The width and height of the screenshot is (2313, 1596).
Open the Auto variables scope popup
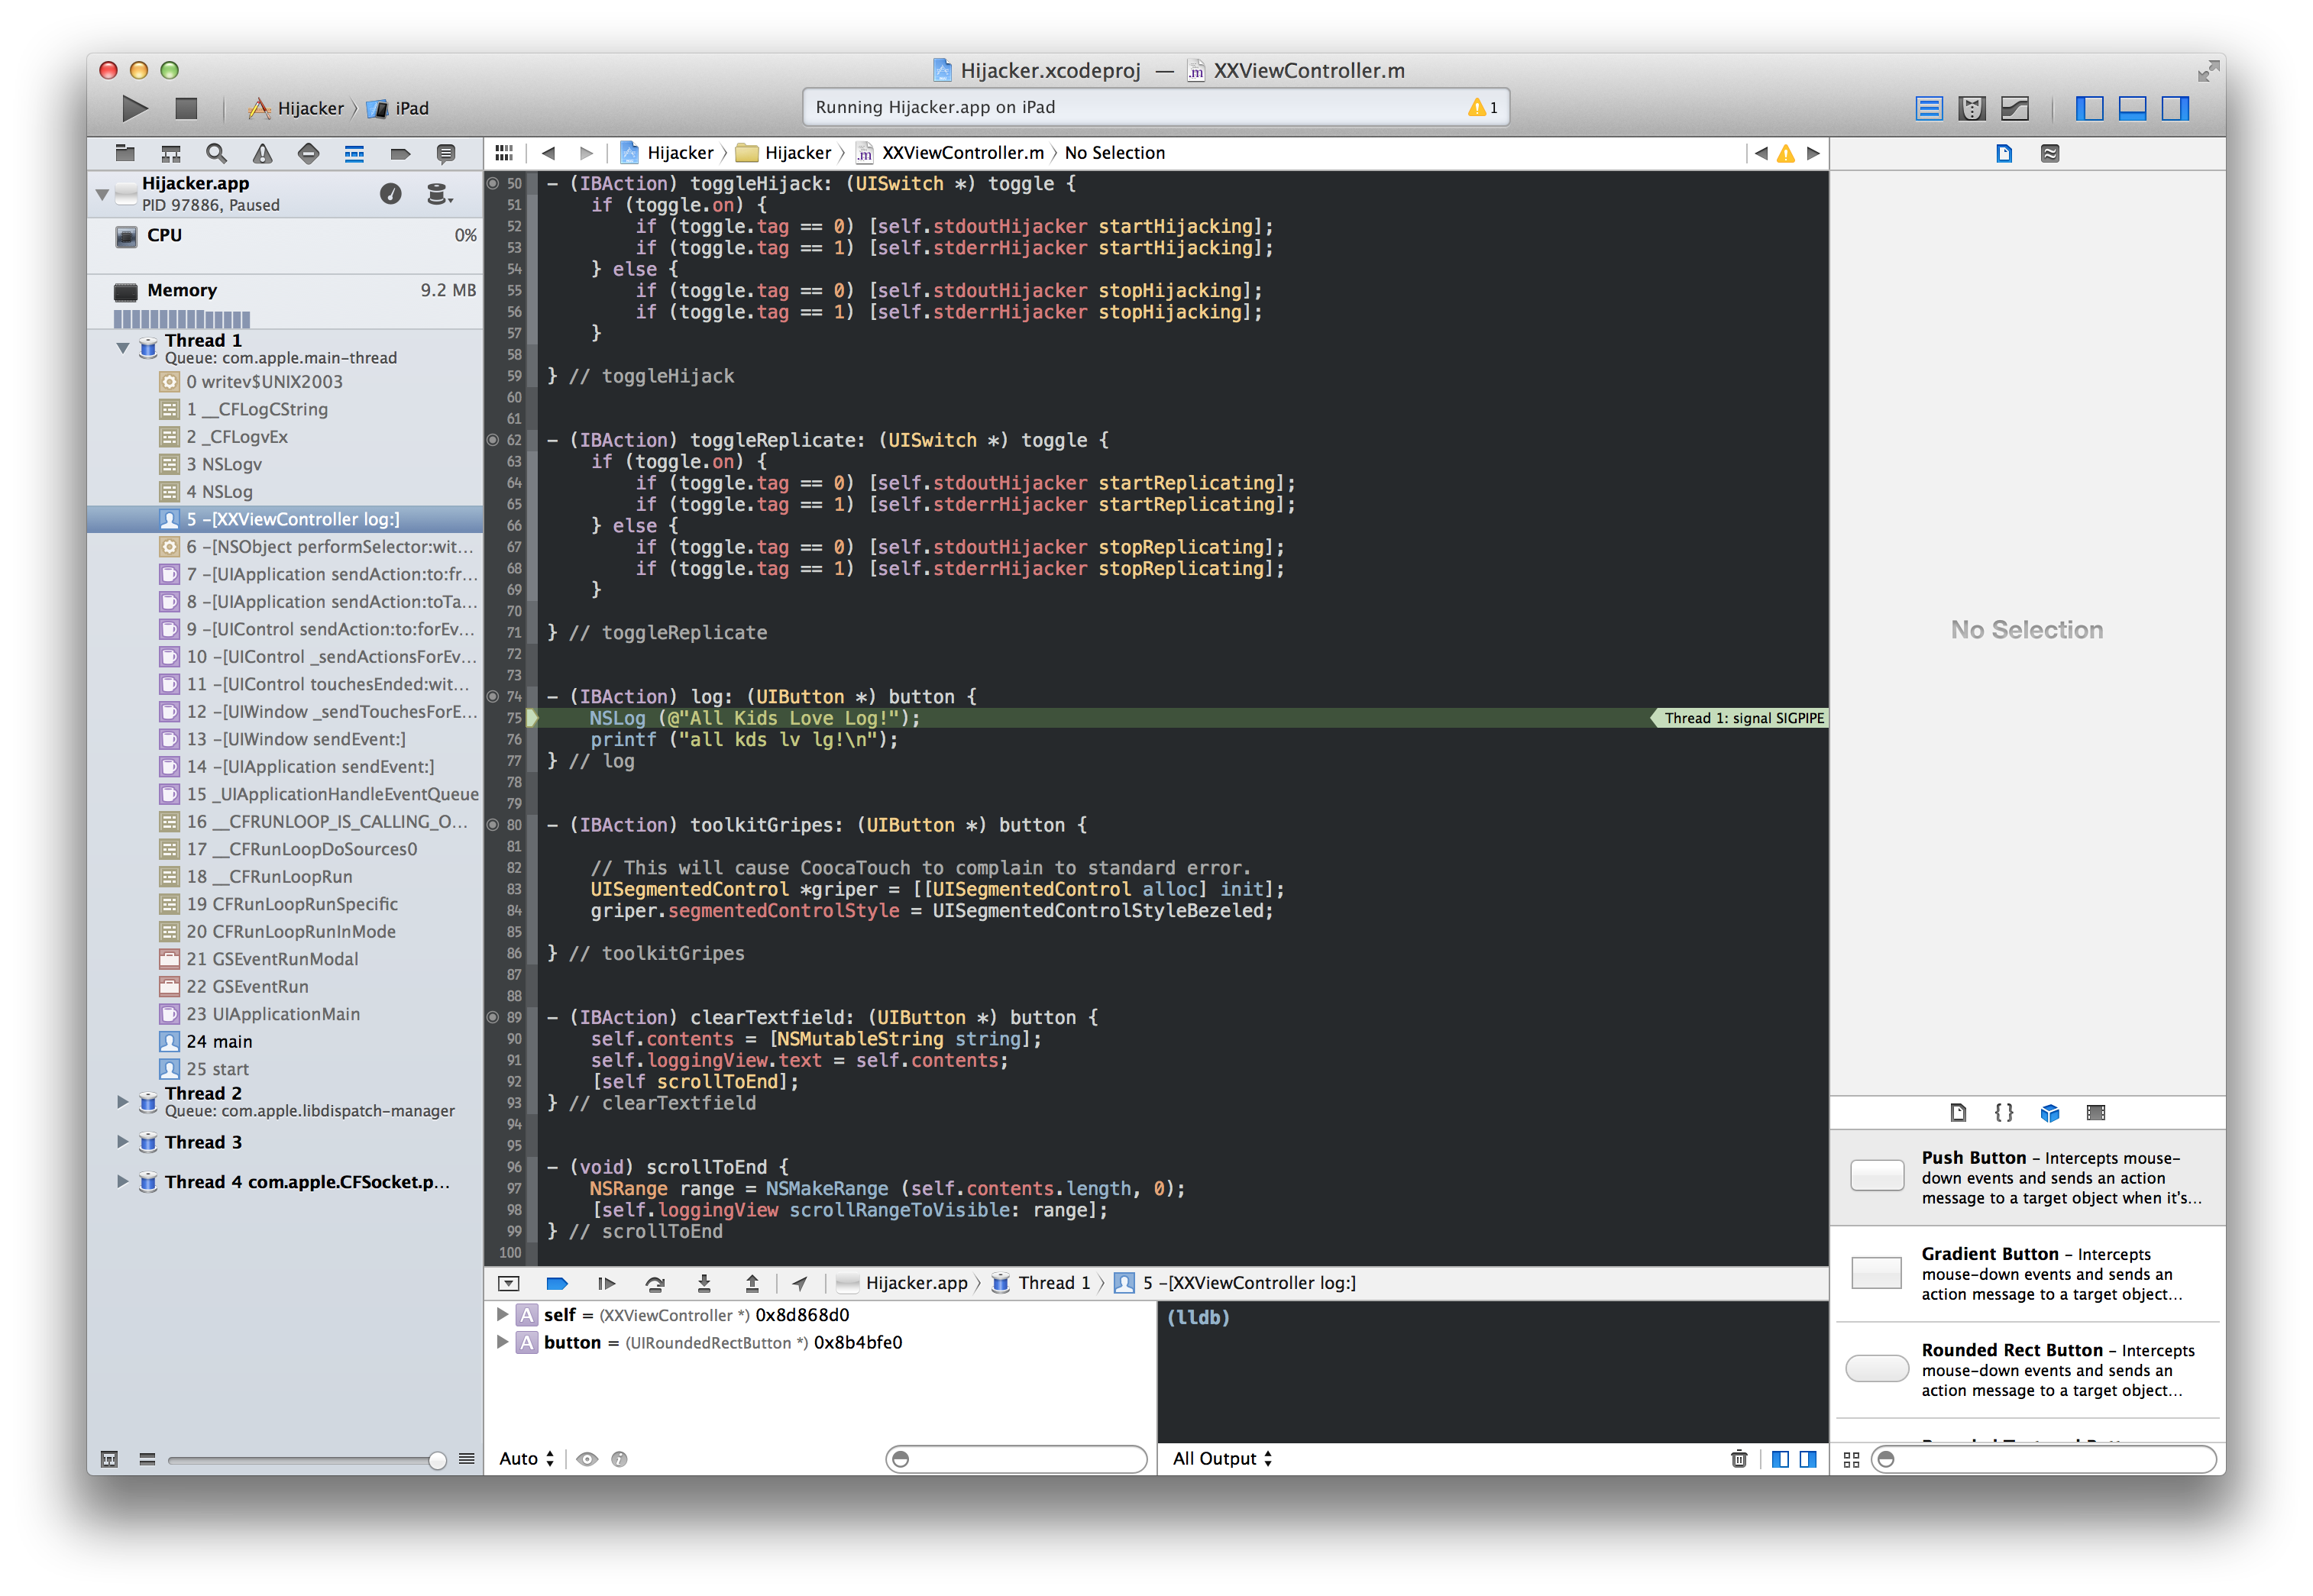526,1459
